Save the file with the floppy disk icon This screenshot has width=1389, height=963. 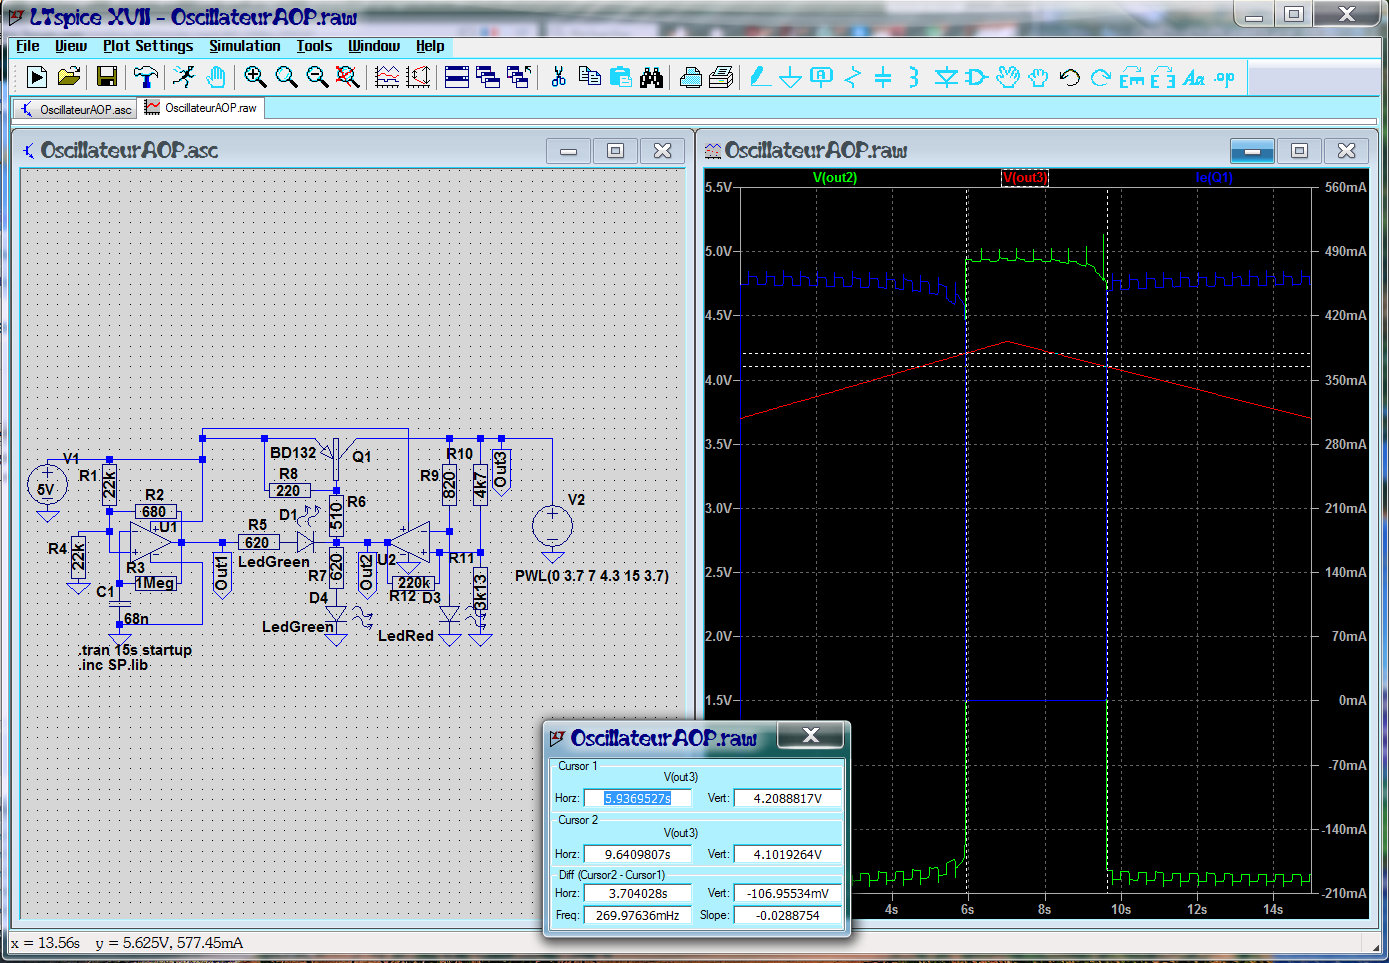pyautogui.click(x=106, y=77)
